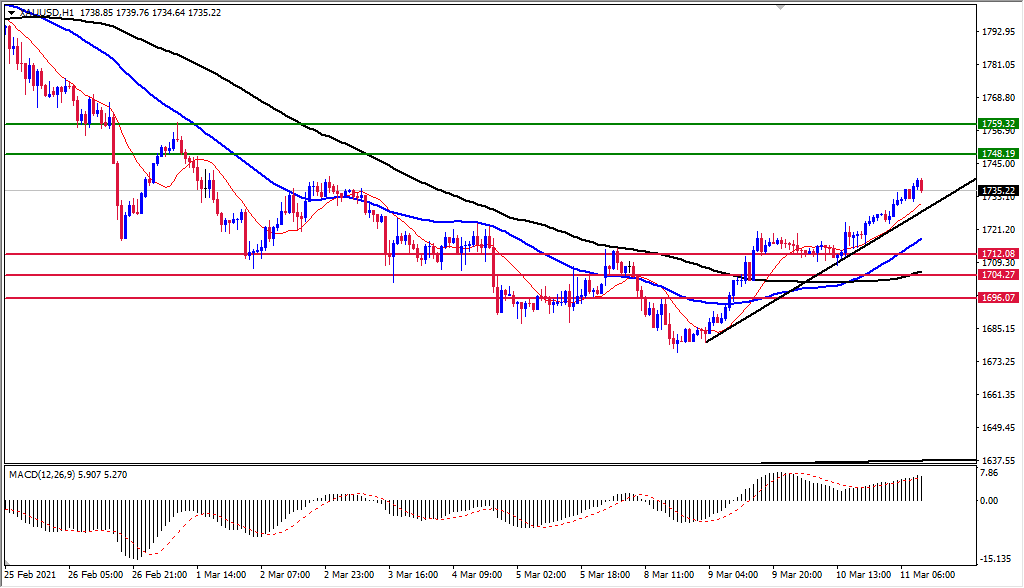This screenshot has height=588, width=1024.
Task: Select the green 1759.32 price label
Action: pyautogui.click(x=999, y=123)
